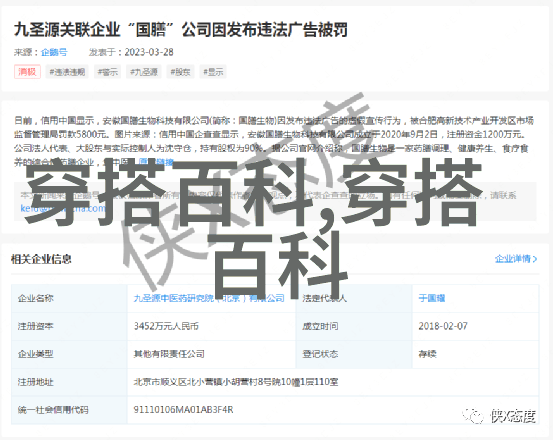
Task: Click the 注册地址 label cell
Action: [x=69, y=382]
